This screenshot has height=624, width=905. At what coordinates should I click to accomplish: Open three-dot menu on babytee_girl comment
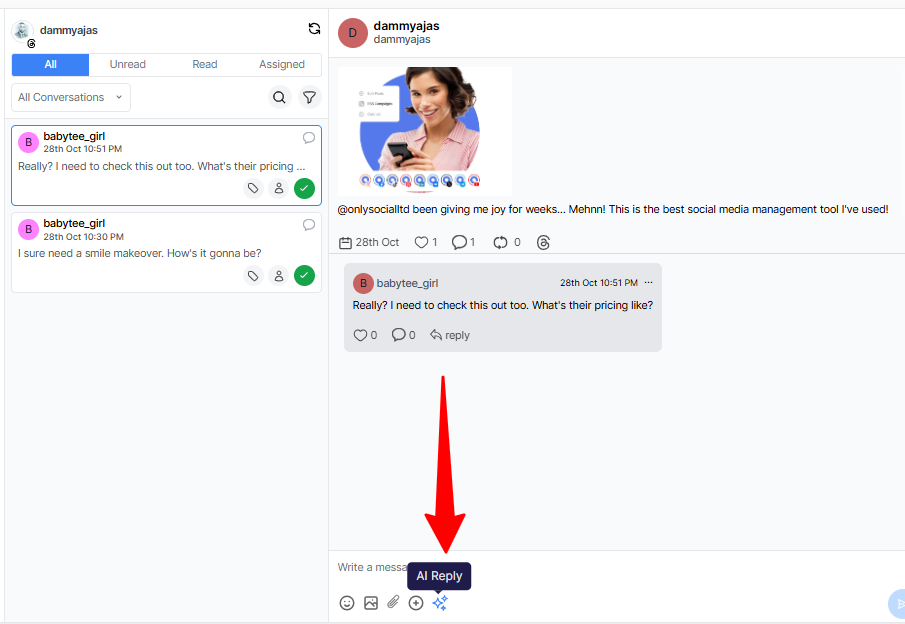pos(648,283)
